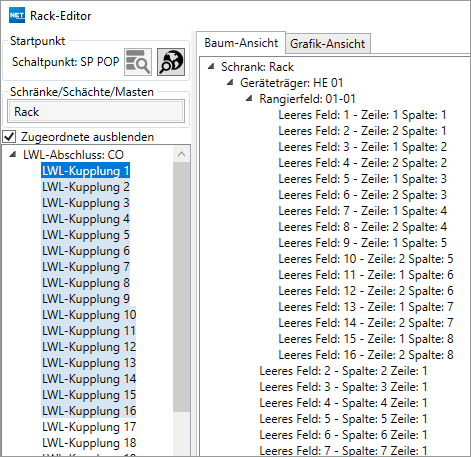Select Leeres Feld: 1 - Zeile: 1 Spalte: 1

coord(362,115)
